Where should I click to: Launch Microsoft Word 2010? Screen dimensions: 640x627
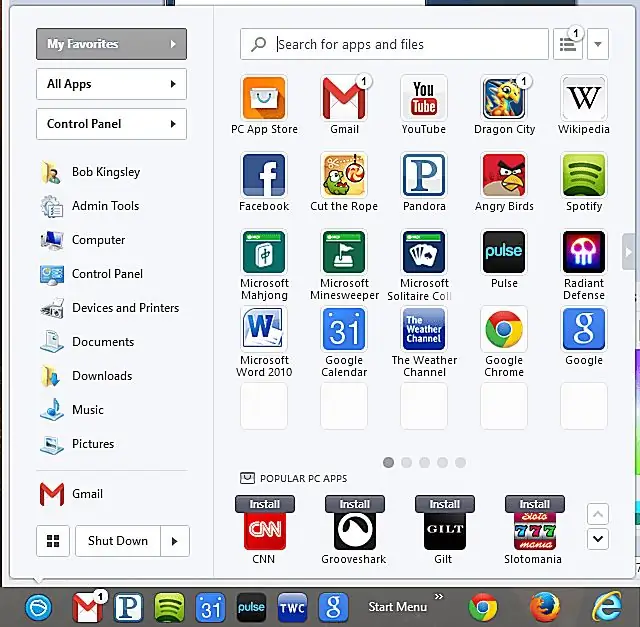[264, 329]
